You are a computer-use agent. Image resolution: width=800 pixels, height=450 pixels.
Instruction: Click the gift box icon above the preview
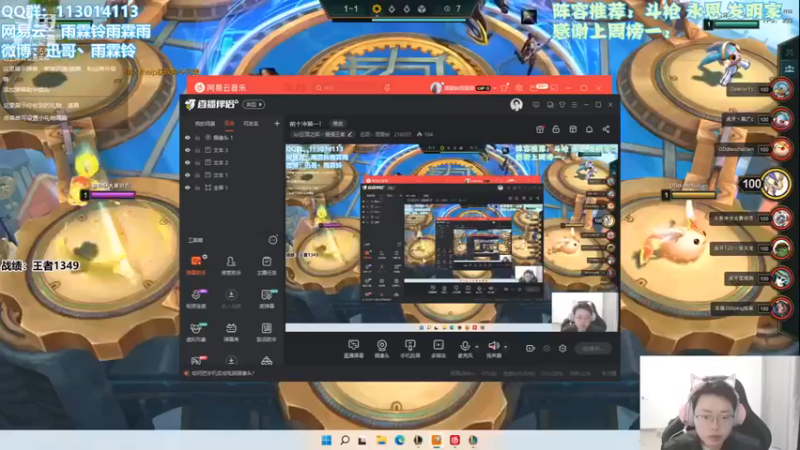540,130
